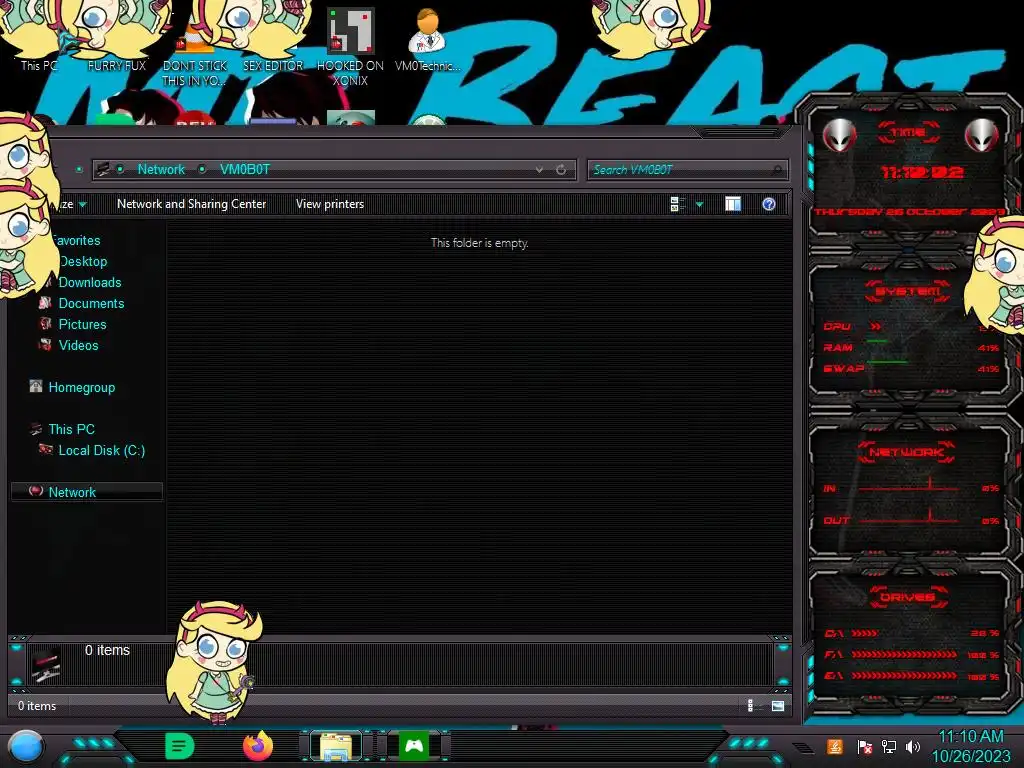Click the Favorites heading in sidebar

77,240
